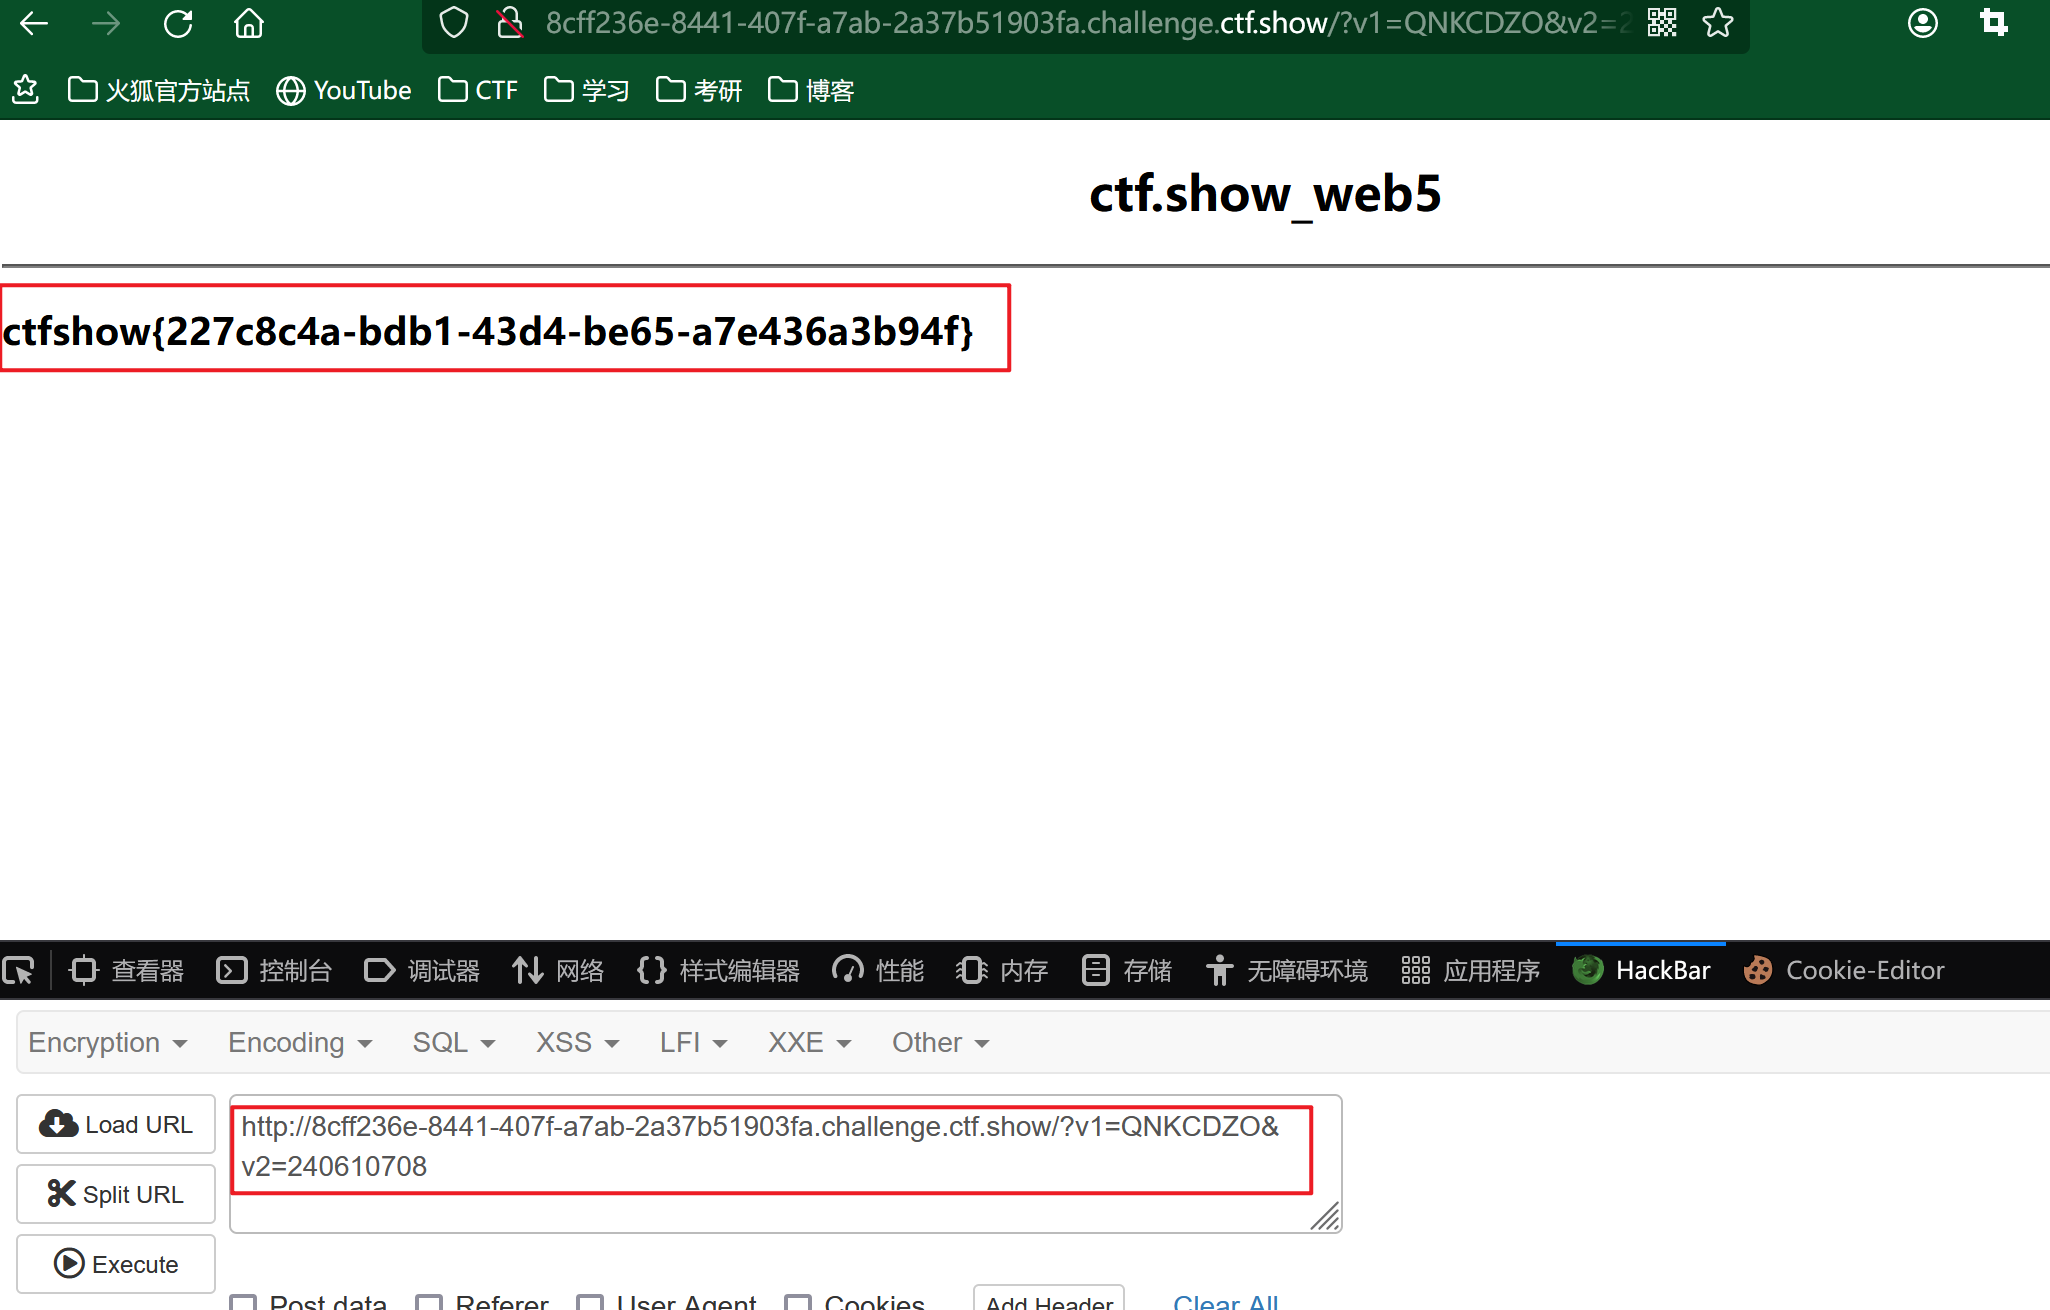The image size is (2050, 1310).
Task: Open the 控制台 console tab
Action: [274, 970]
